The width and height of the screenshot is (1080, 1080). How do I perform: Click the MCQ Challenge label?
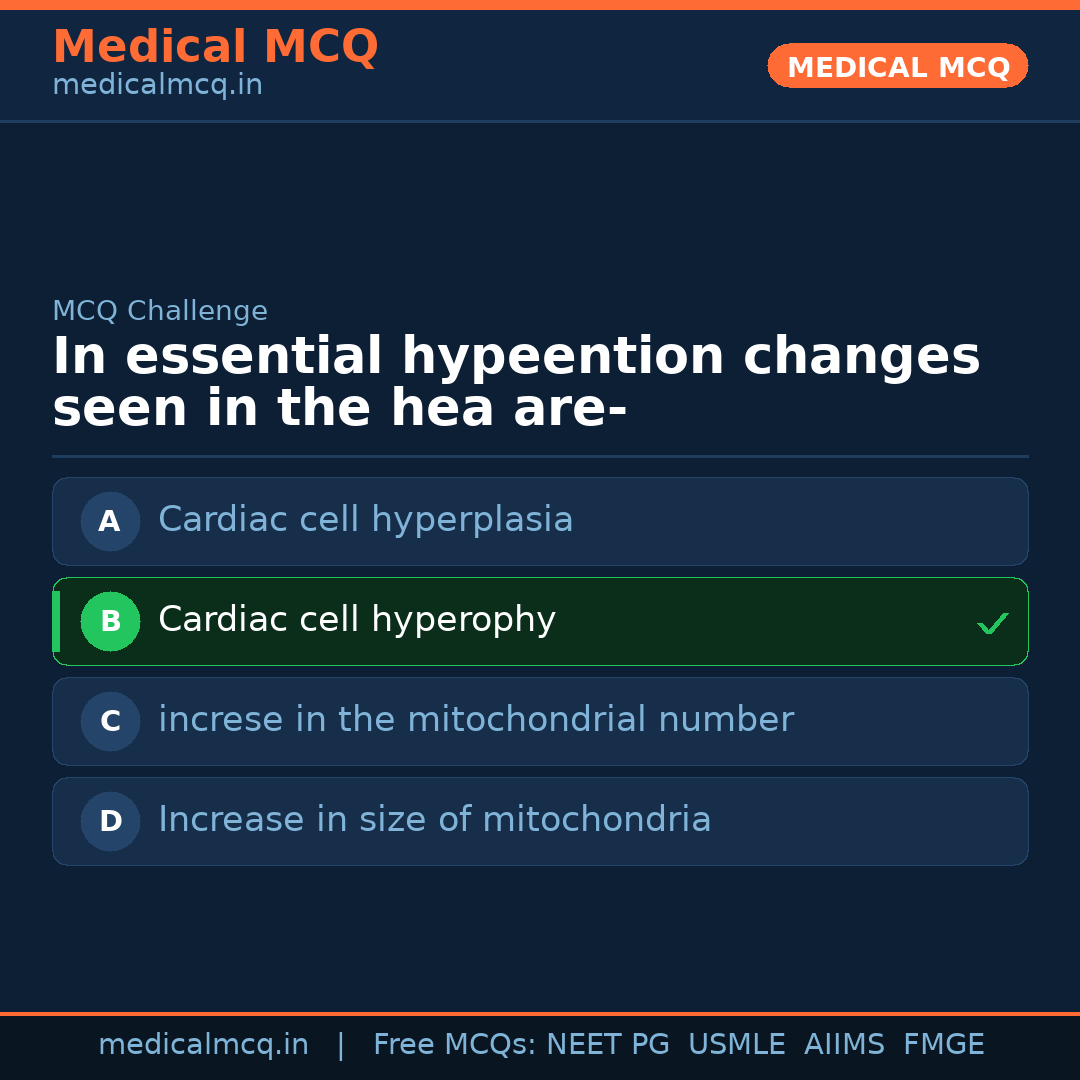pos(160,311)
